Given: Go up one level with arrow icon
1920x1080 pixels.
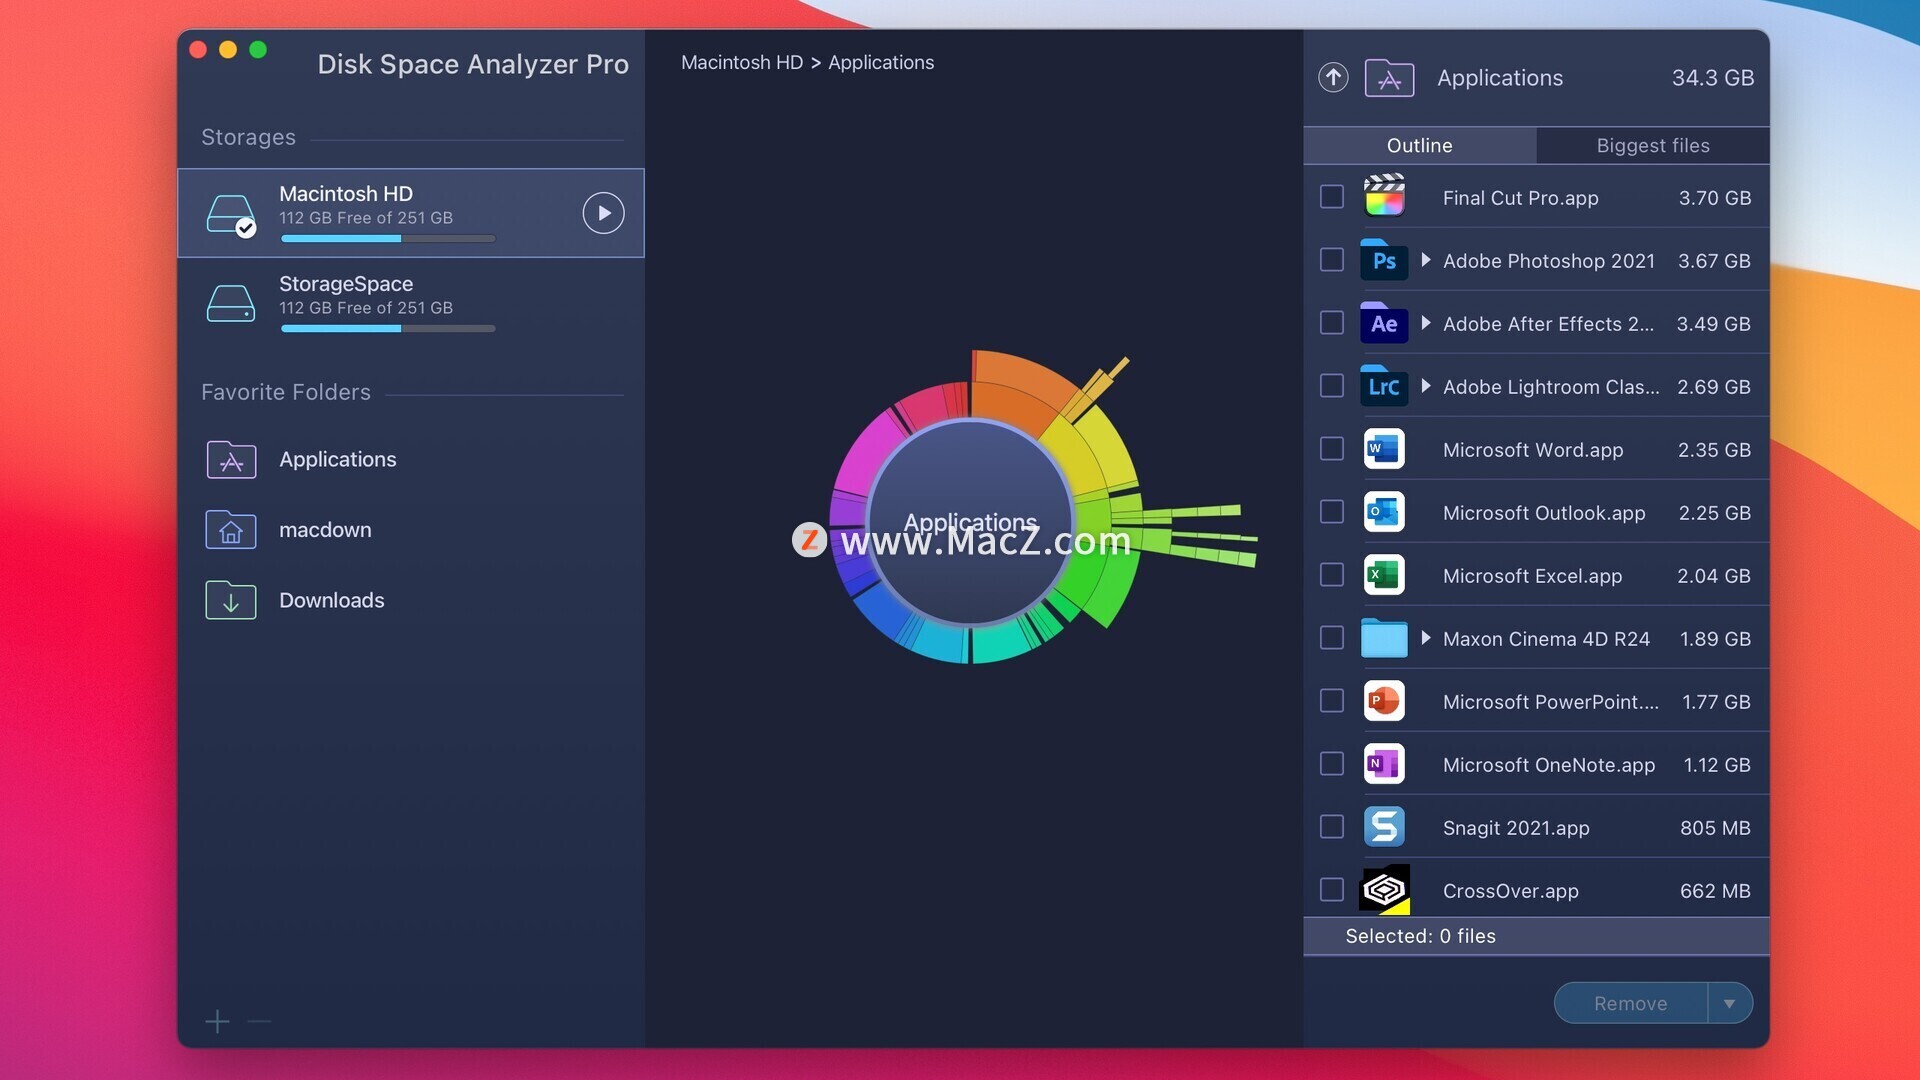Looking at the screenshot, I should 1333,77.
